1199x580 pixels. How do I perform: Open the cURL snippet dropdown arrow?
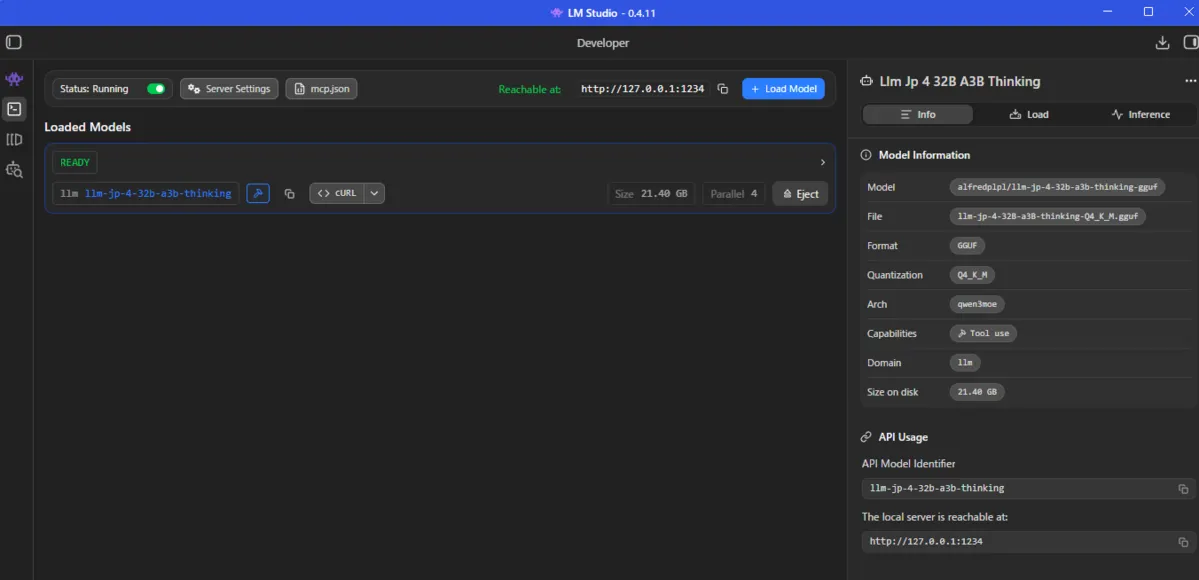pos(374,194)
